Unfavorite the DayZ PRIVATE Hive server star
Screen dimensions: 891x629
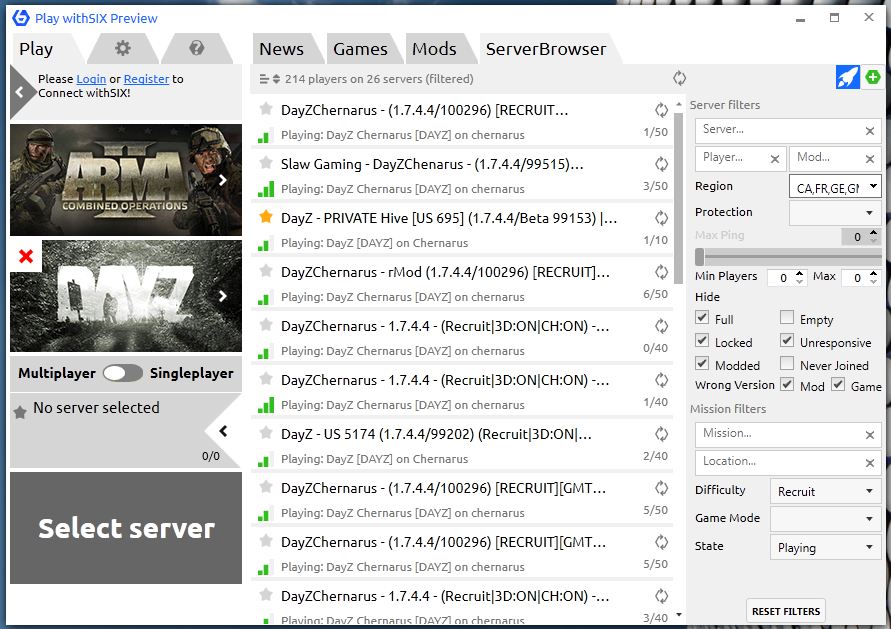coord(266,217)
